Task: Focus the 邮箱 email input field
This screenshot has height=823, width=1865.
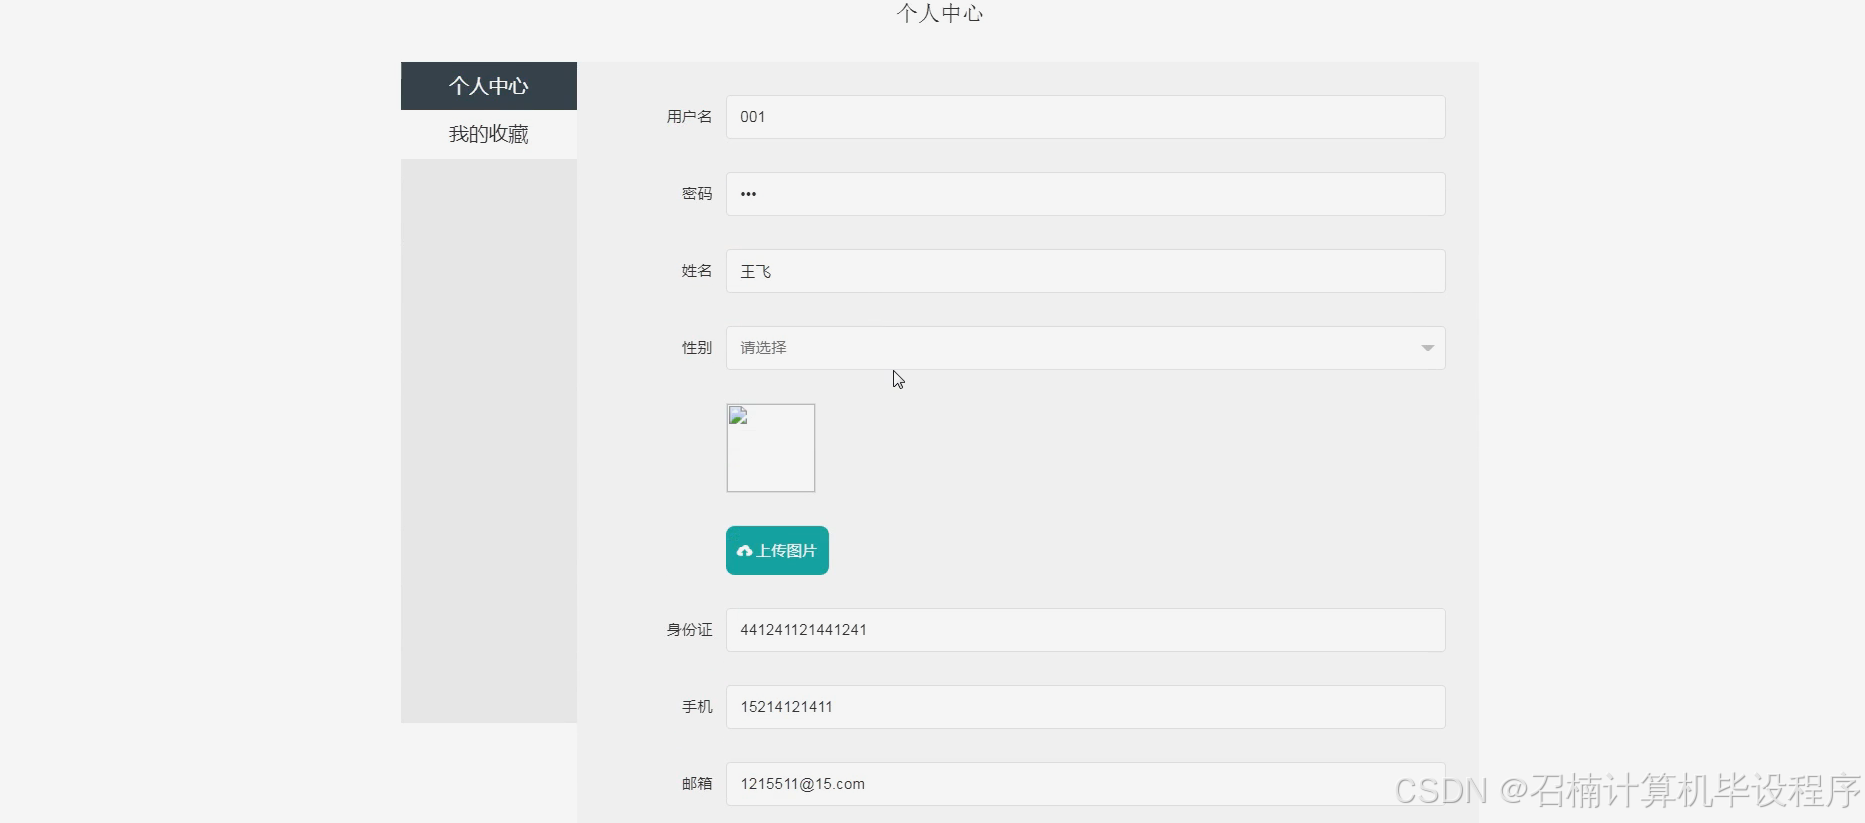Action: pyautogui.click(x=1085, y=784)
